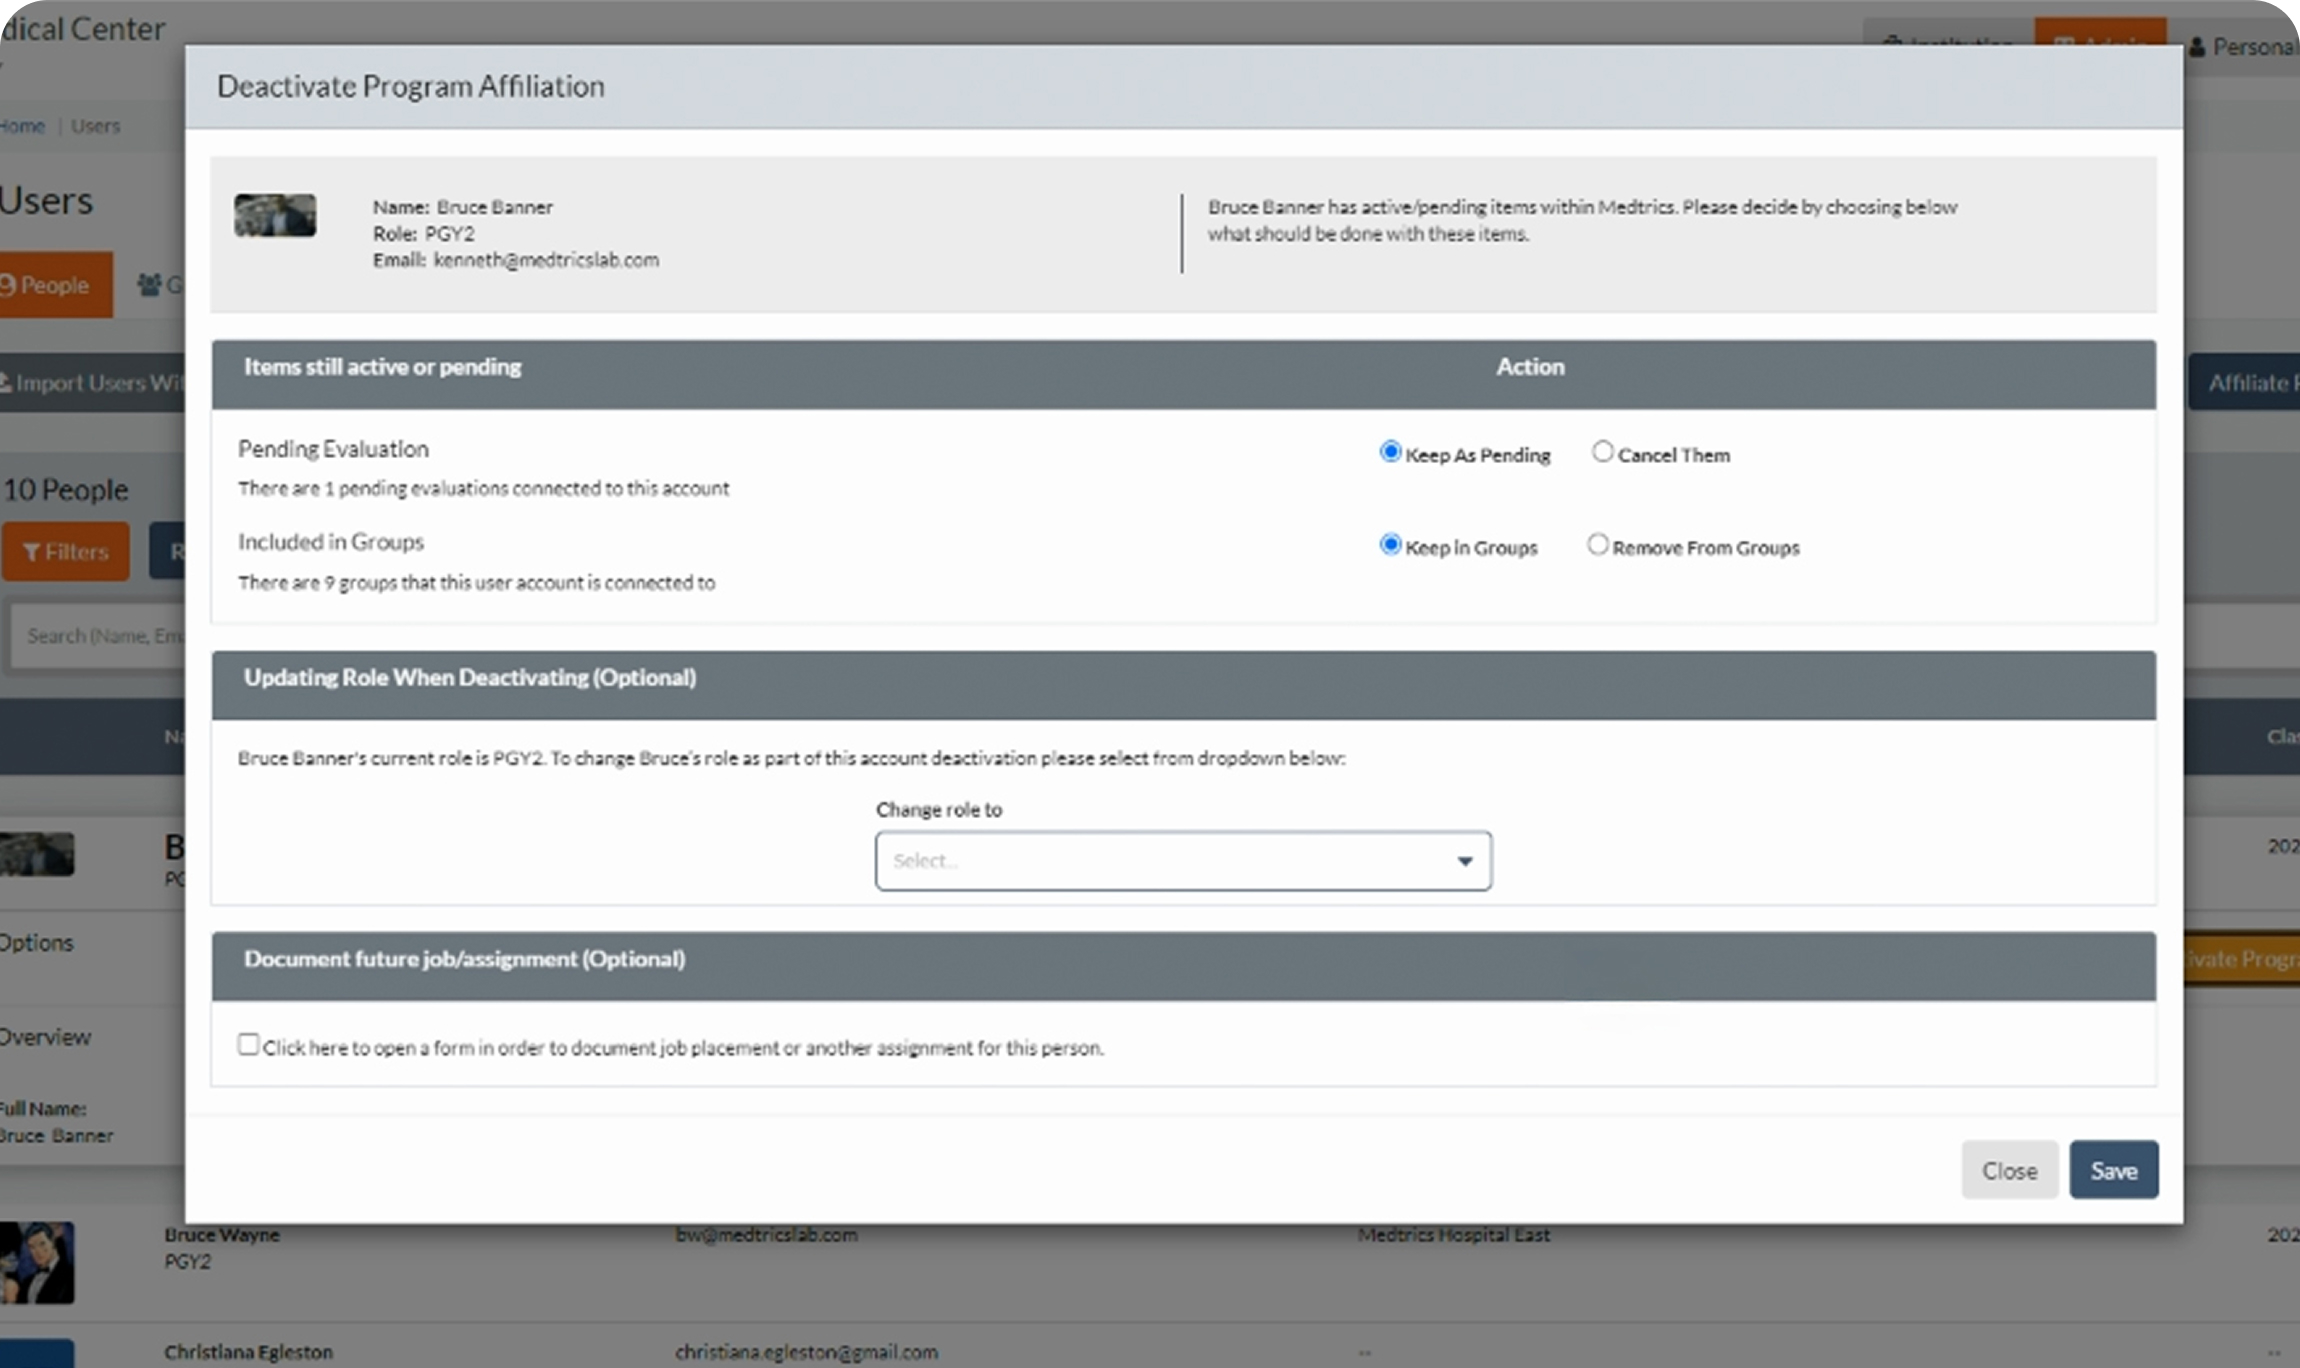The width and height of the screenshot is (2300, 1368).
Task: Select the Keep As Pending radio button
Action: tap(1390, 452)
